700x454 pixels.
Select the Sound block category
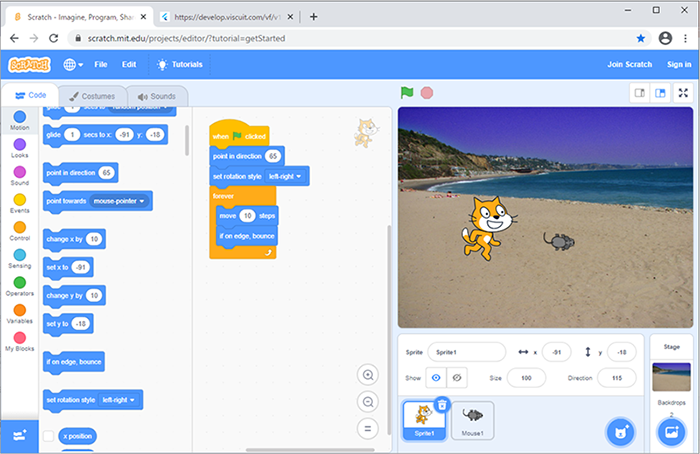pyautogui.click(x=20, y=176)
